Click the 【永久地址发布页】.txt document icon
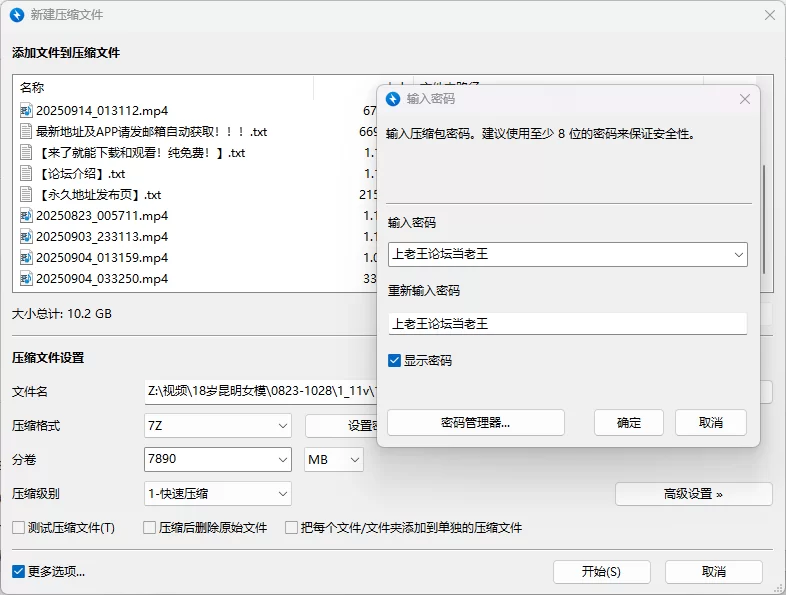The height and width of the screenshot is (595, 786). pos(27,195)
